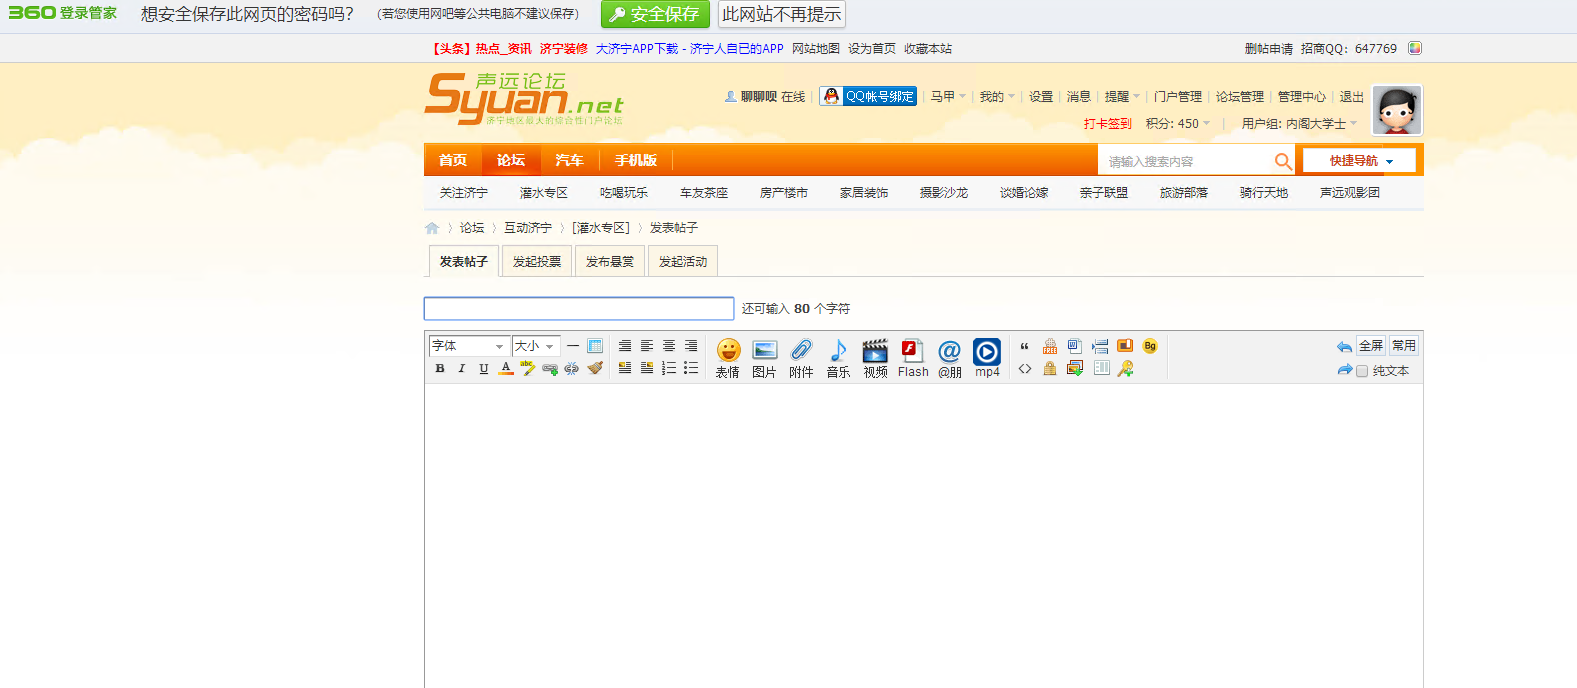Screen dimensions: 1577x688
Task: Open the font color picker
Action: [506, 368]
